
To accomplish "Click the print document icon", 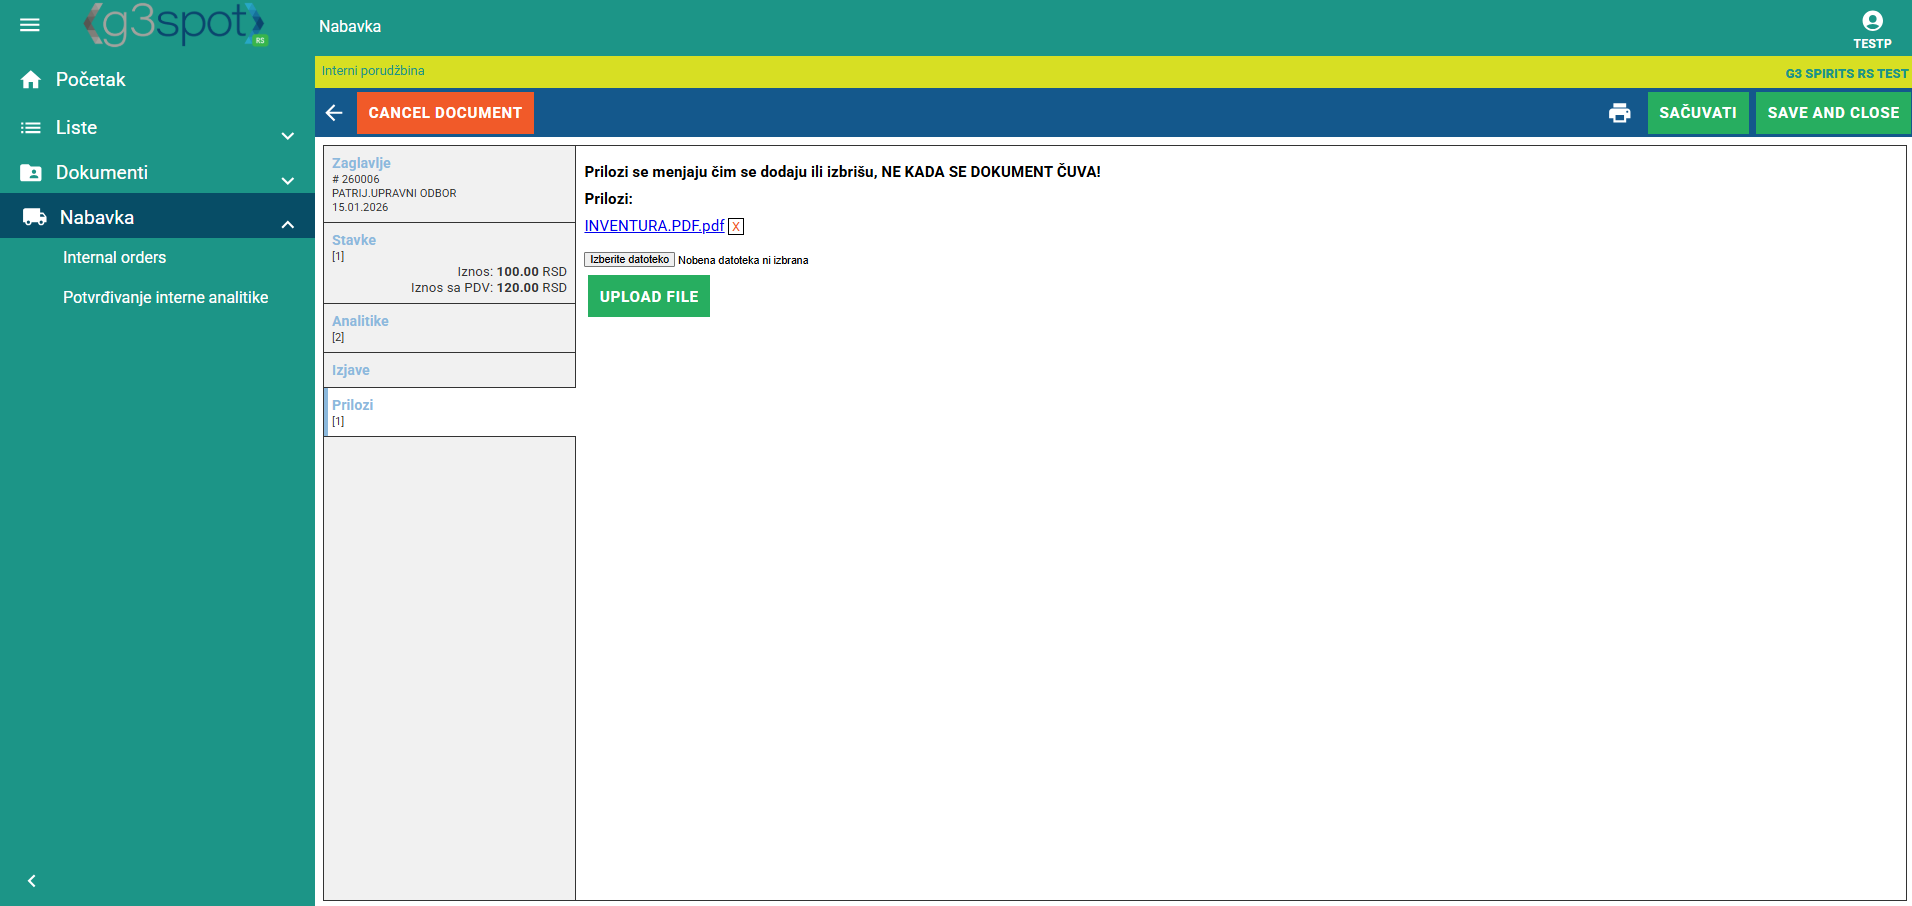I will point(1619,113).
